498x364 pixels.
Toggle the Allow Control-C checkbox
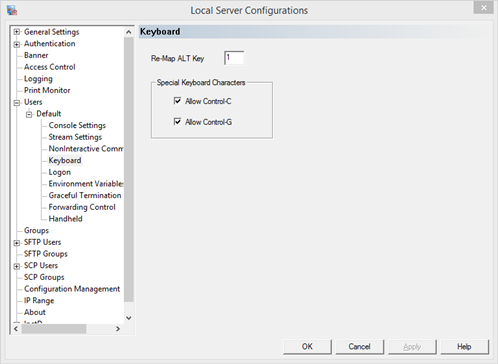click(x=177, y=101)
